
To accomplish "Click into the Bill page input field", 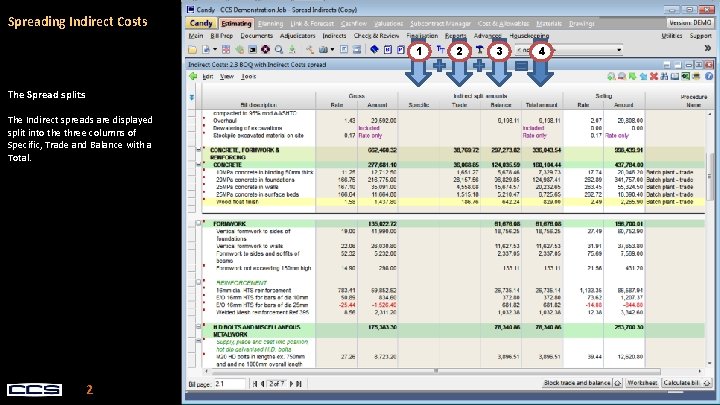I will [230, 383].
